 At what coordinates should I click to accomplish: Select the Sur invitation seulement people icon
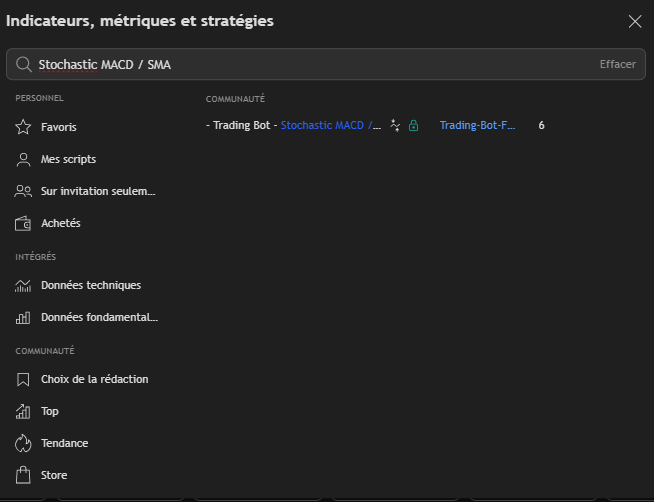point(24,191)
